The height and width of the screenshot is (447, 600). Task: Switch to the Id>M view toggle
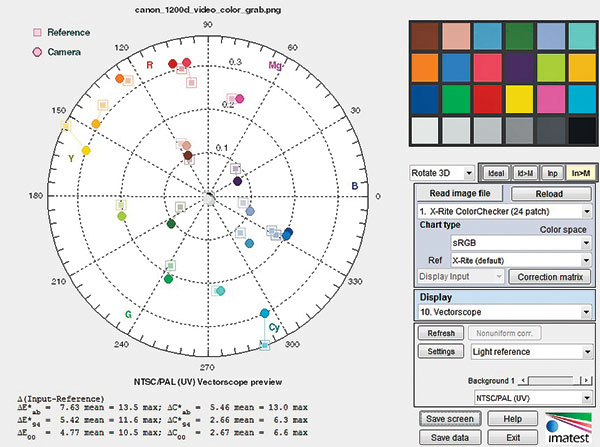[x=525, y=173]
